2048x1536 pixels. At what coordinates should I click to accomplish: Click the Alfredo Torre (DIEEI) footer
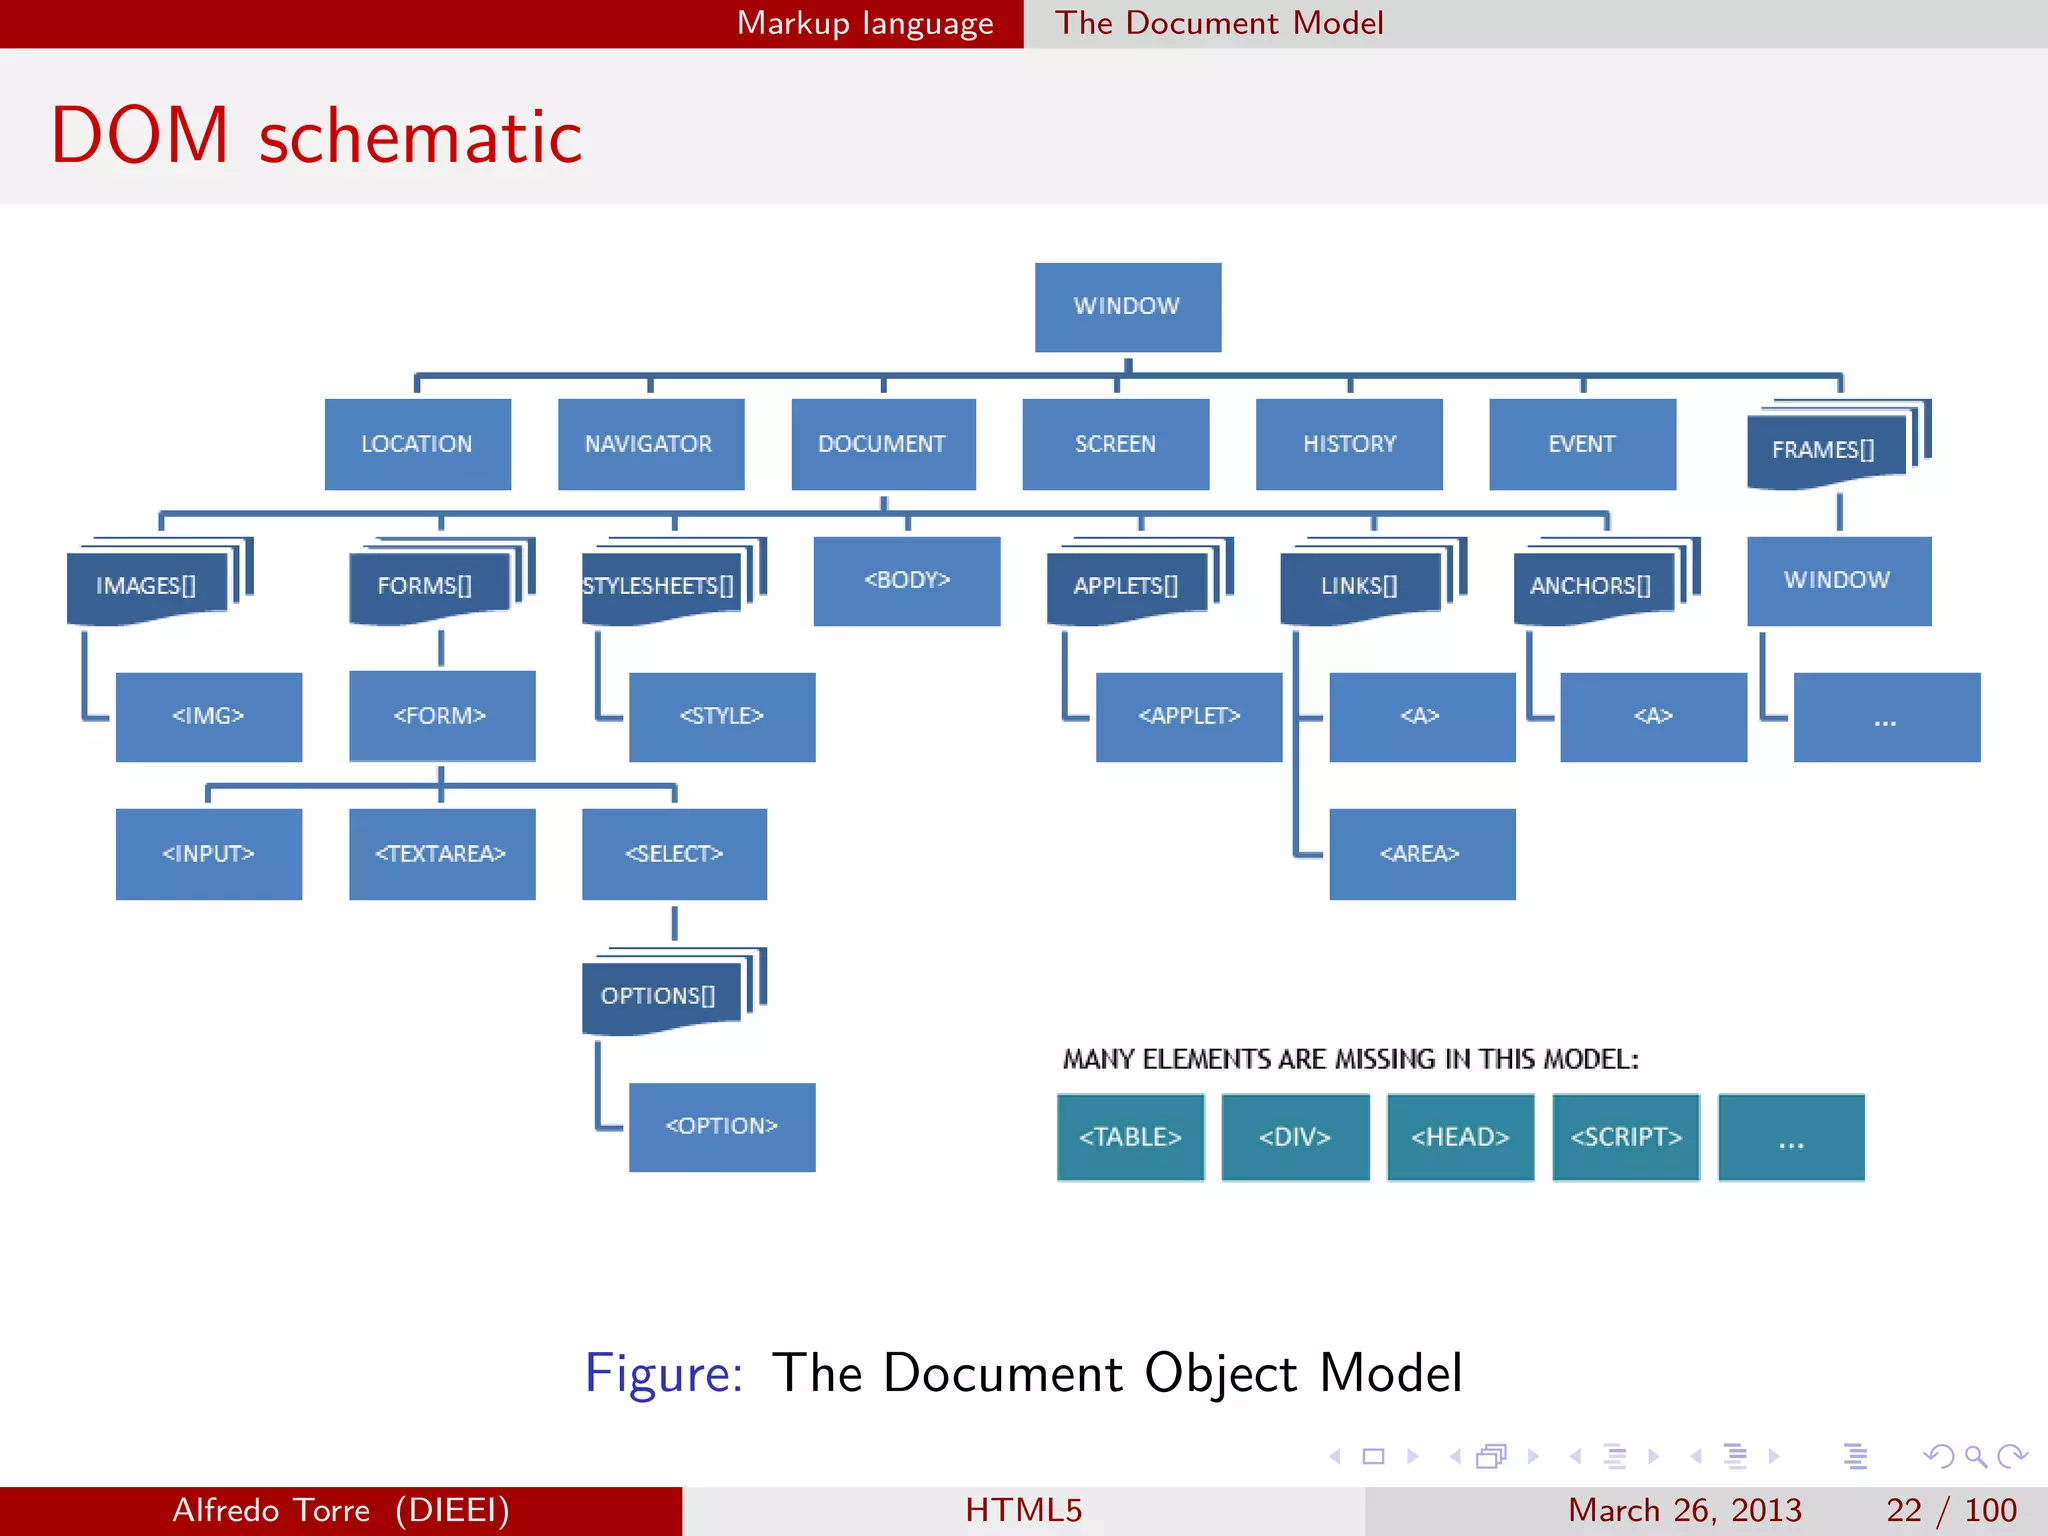tap(341, 1510)
